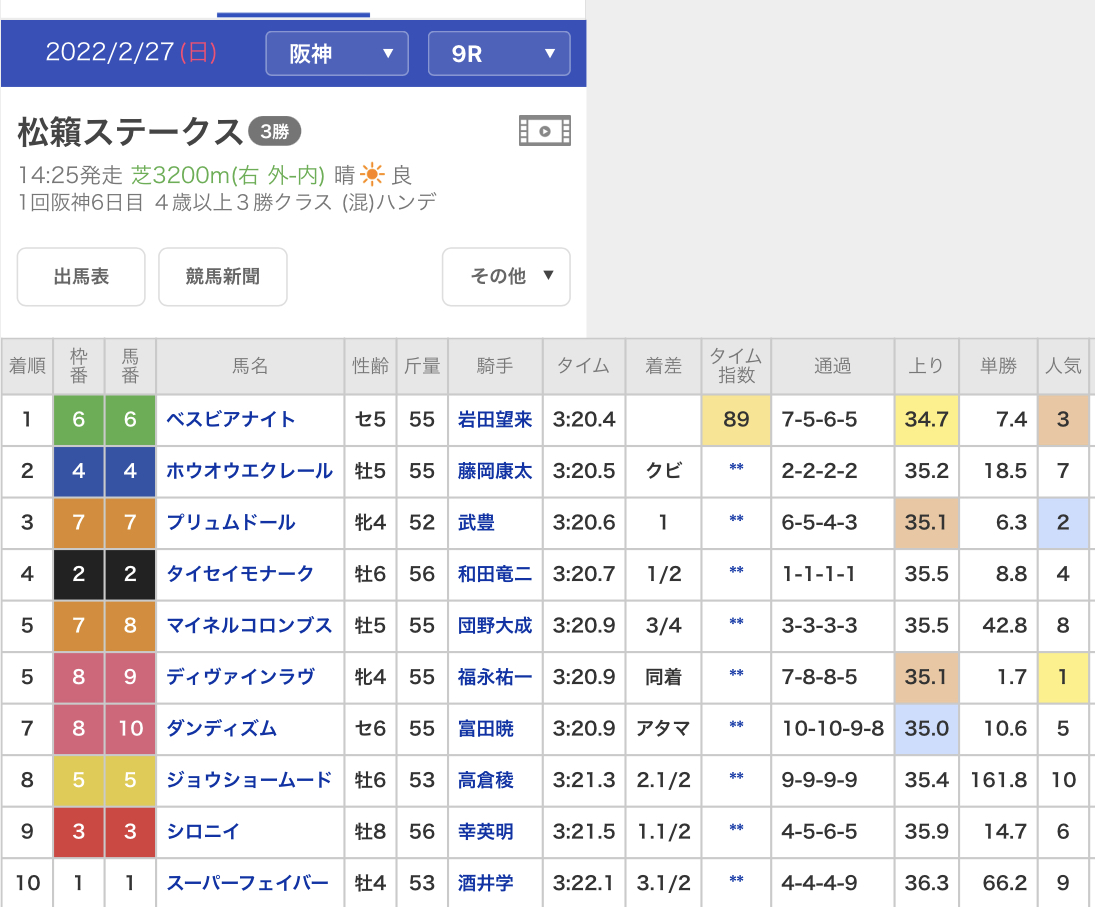This screenshot has height=907, width=1095.
Task: Click the time index value 89
Action: click(736, 419)
